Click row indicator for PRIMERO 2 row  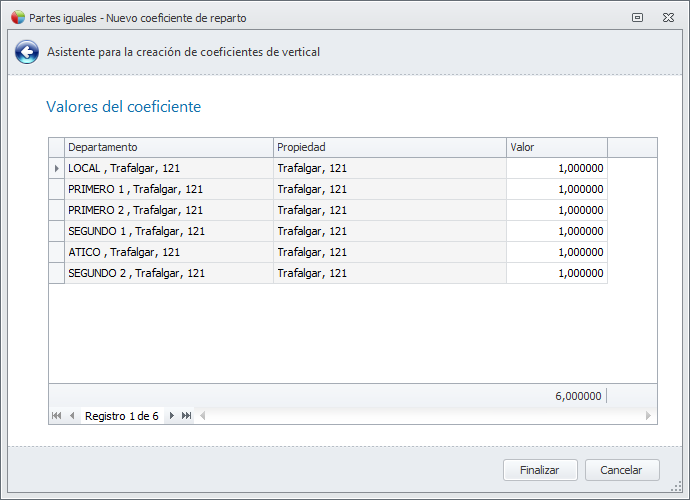click(56, 210)
